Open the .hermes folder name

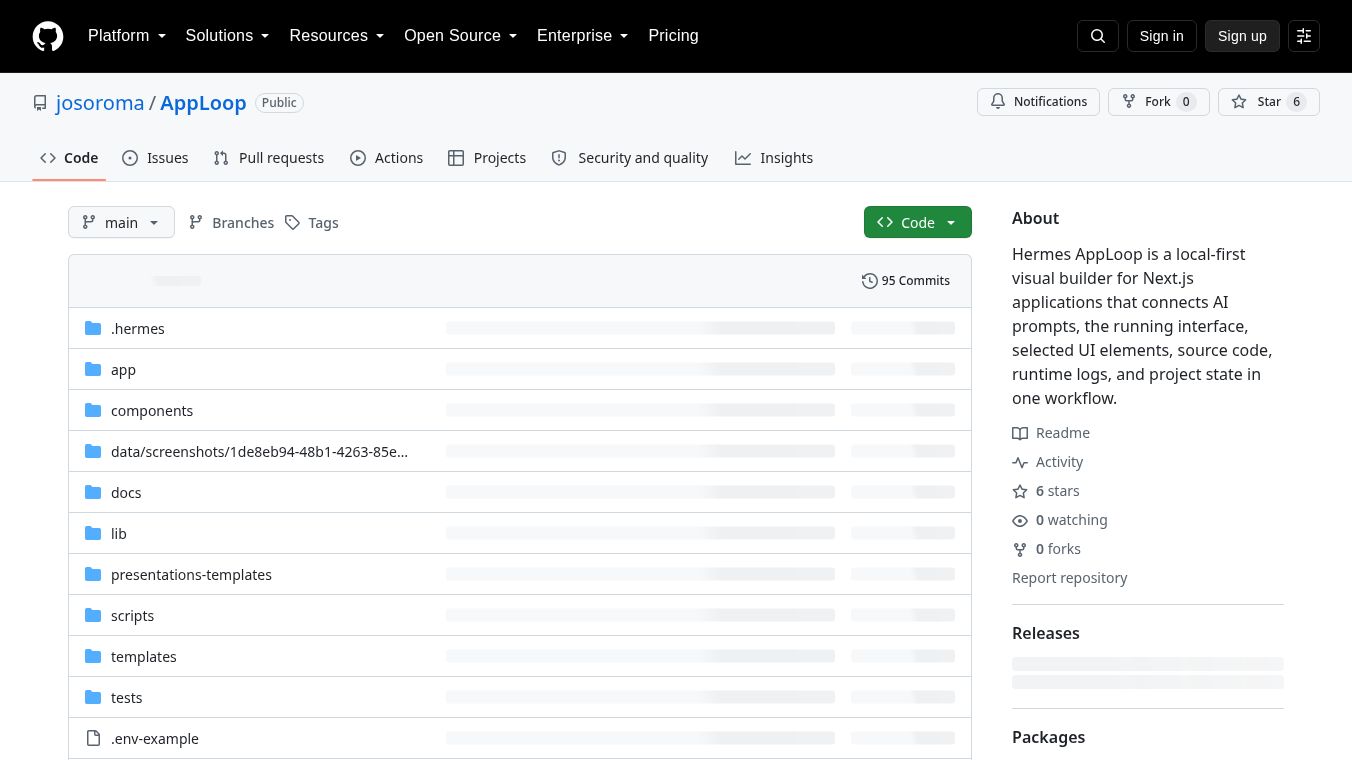(138, 328)
